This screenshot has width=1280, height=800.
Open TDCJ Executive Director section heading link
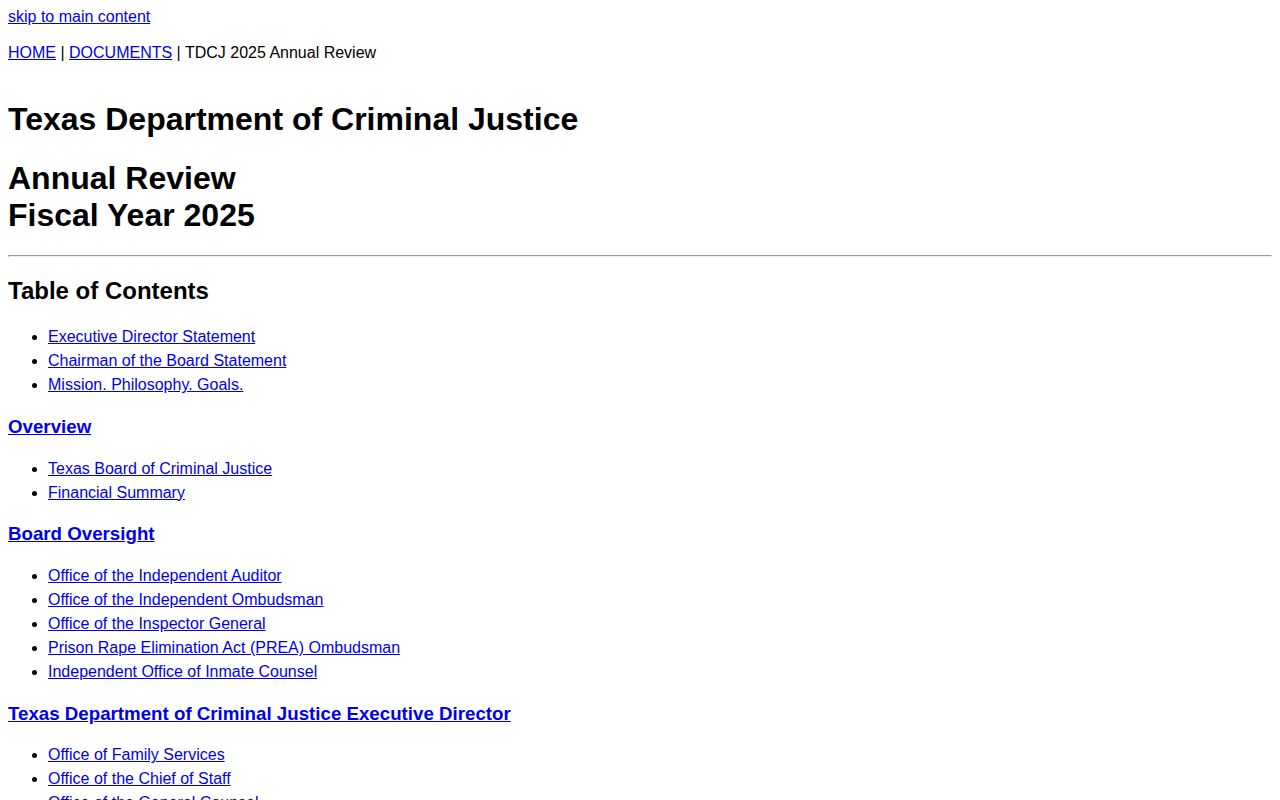coord(259,714)
